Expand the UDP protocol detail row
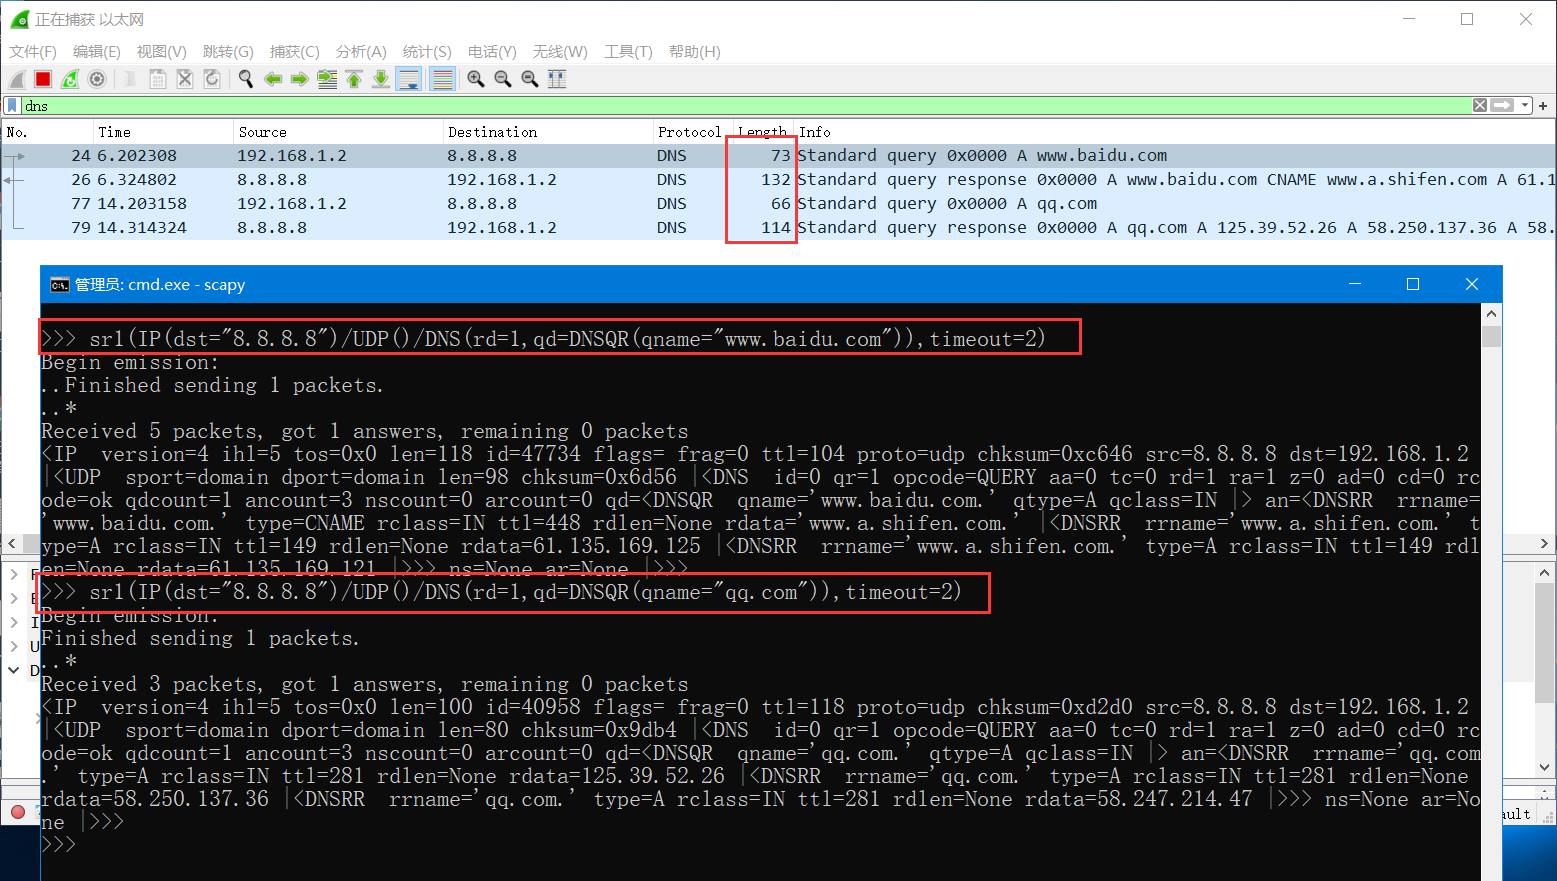The width and height of the screenshot is (1557, 881). tap(14, 646)
